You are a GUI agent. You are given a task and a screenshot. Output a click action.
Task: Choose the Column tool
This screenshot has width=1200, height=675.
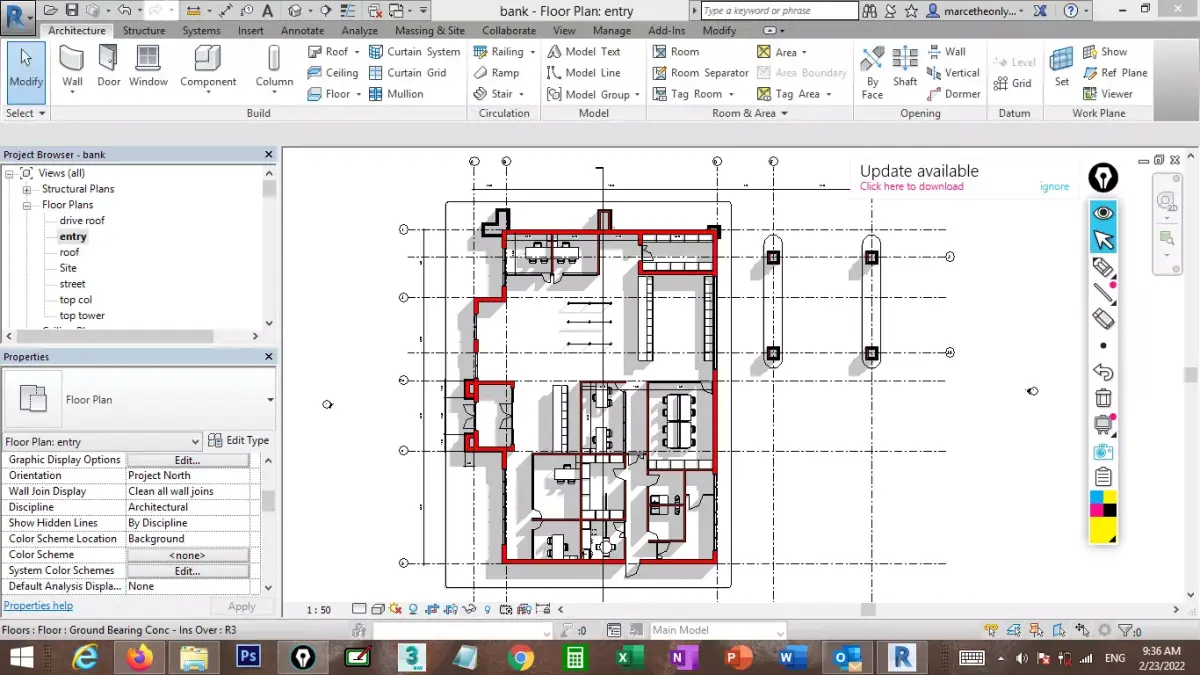coord(274,71)
